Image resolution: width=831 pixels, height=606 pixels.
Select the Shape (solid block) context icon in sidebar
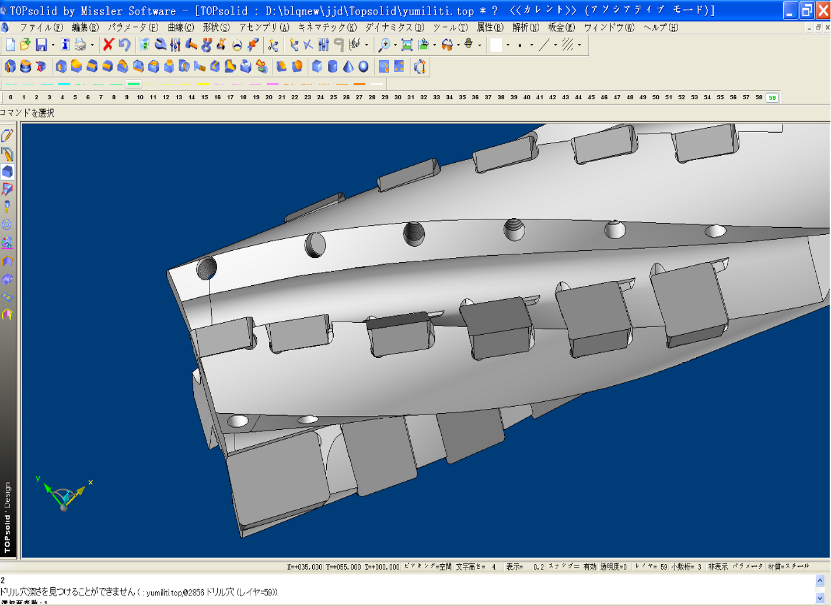tap(8, 171)
